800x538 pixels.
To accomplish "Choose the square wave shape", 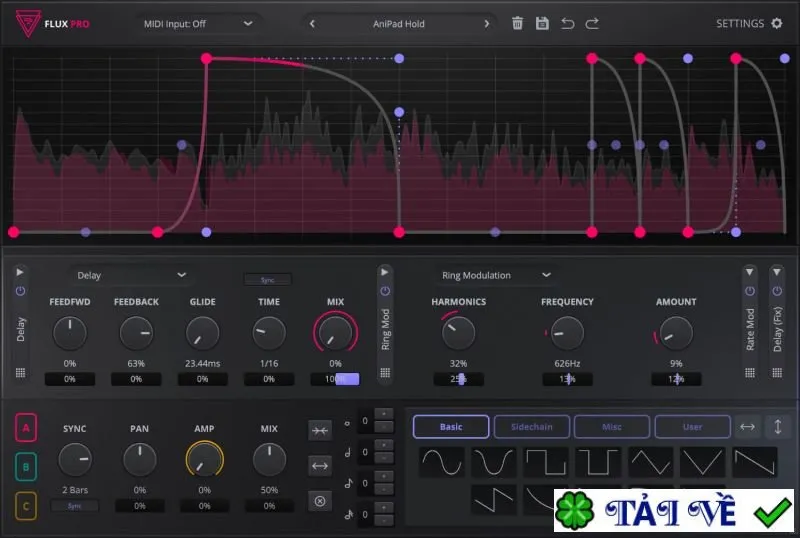I will pyautogui.click(x=546, y=462).
